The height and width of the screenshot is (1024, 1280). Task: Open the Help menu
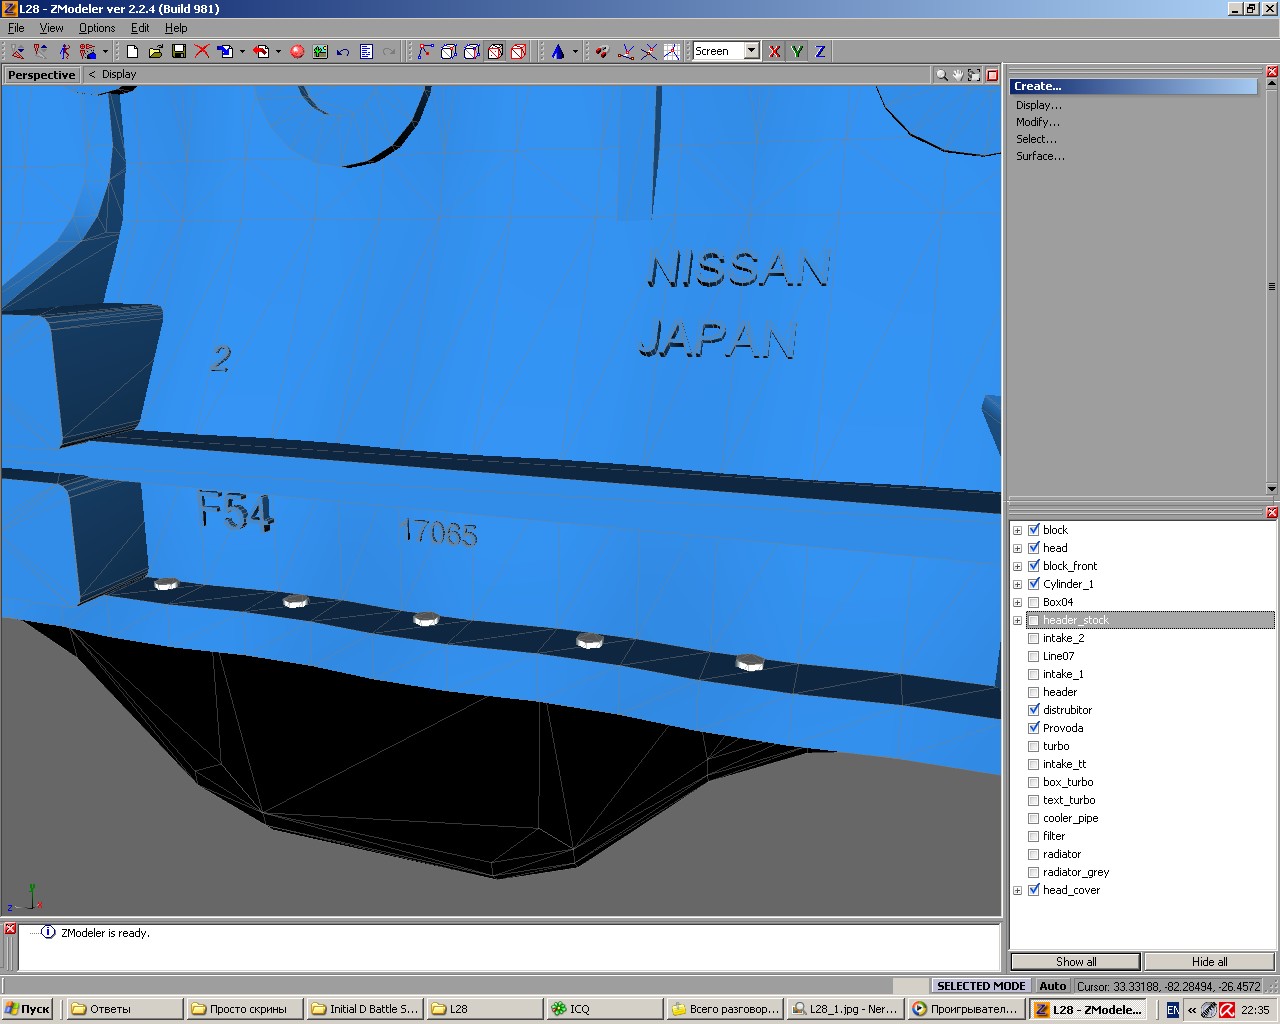(x=176, y=28)
